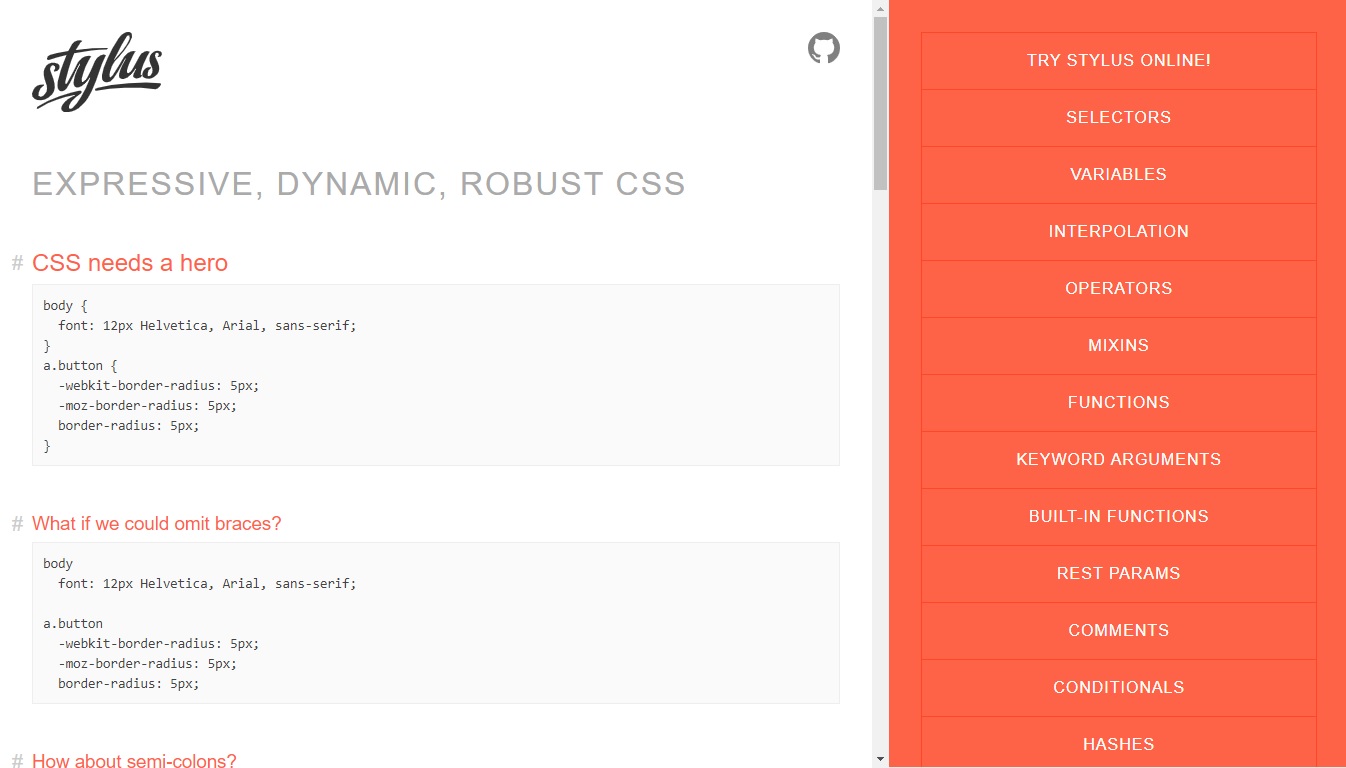Open the HASHES section
This screenshot has height=768, width=1346.
click(x=1118, y=744)
